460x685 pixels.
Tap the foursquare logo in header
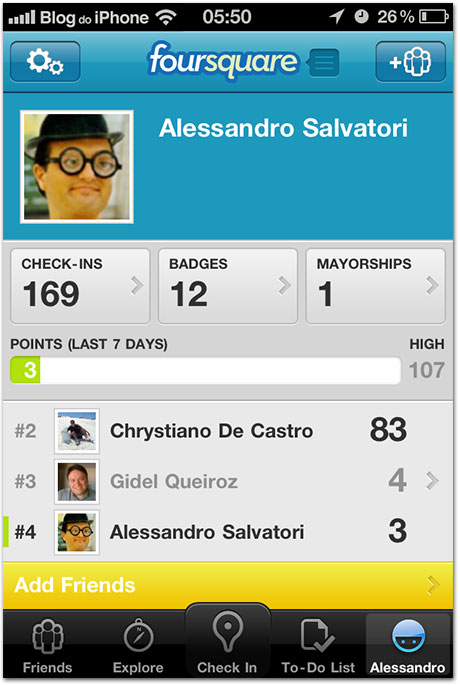pyautogui.click(x=223, y=61)
